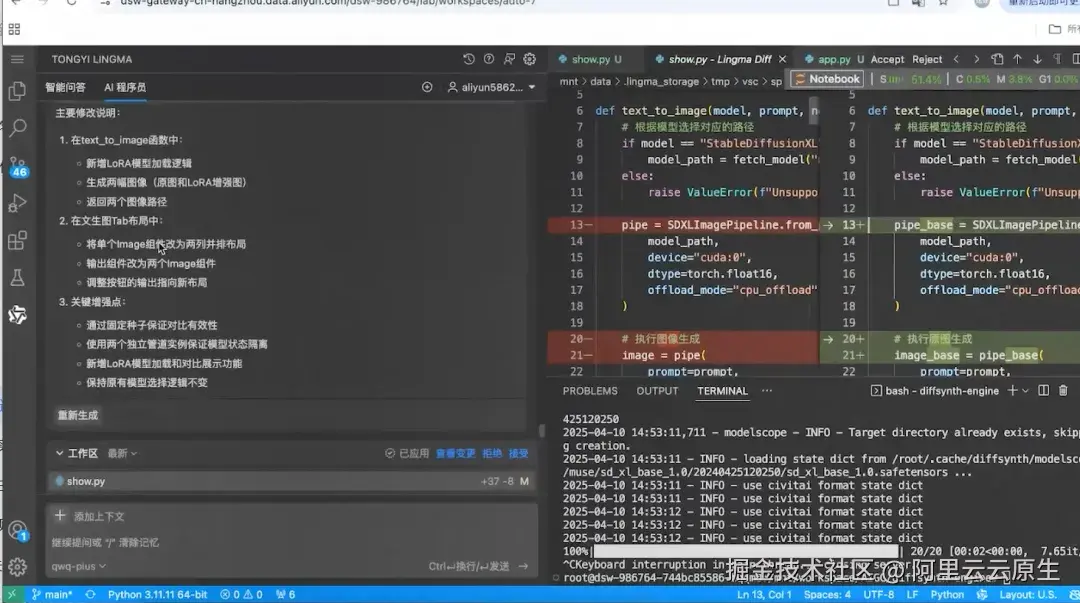Jump to next diff with down arrow
Viewport: 1080px width, 603px height.
tap(1037, 59)
